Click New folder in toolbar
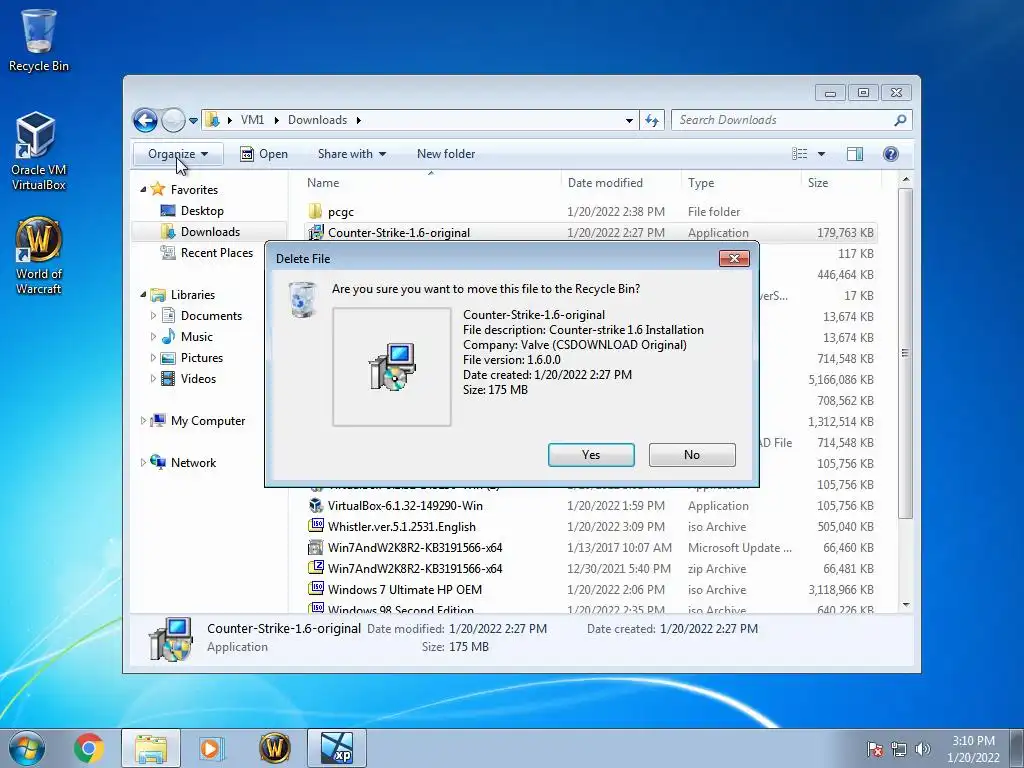The width and height of the screenshot is (1024, 768). (446, 154)
